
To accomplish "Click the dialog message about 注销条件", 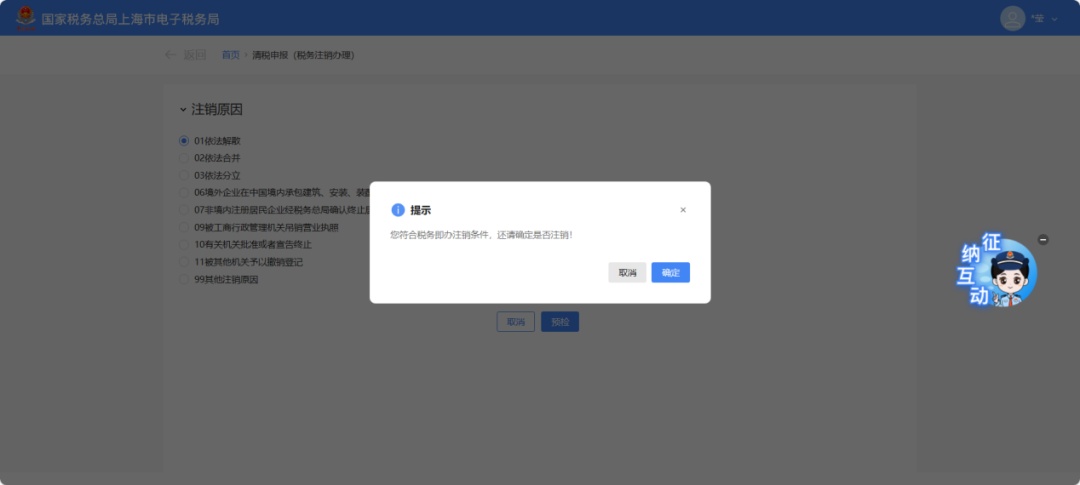I will pos(481,235).
